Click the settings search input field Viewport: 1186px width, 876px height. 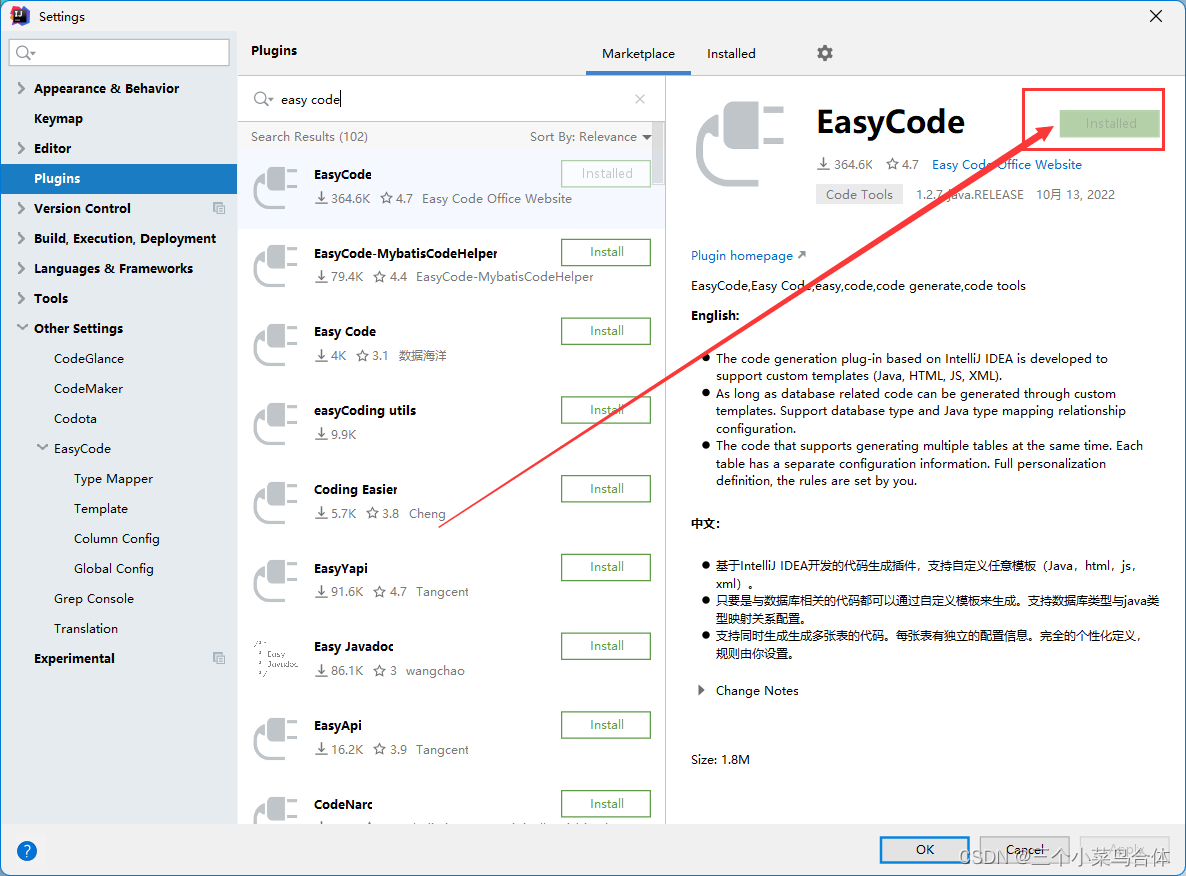point(119,52)
